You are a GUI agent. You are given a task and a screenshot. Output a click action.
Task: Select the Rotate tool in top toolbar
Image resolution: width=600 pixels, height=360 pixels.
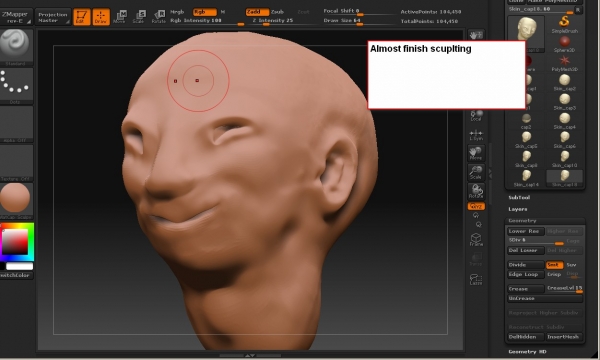click(158, 16)
